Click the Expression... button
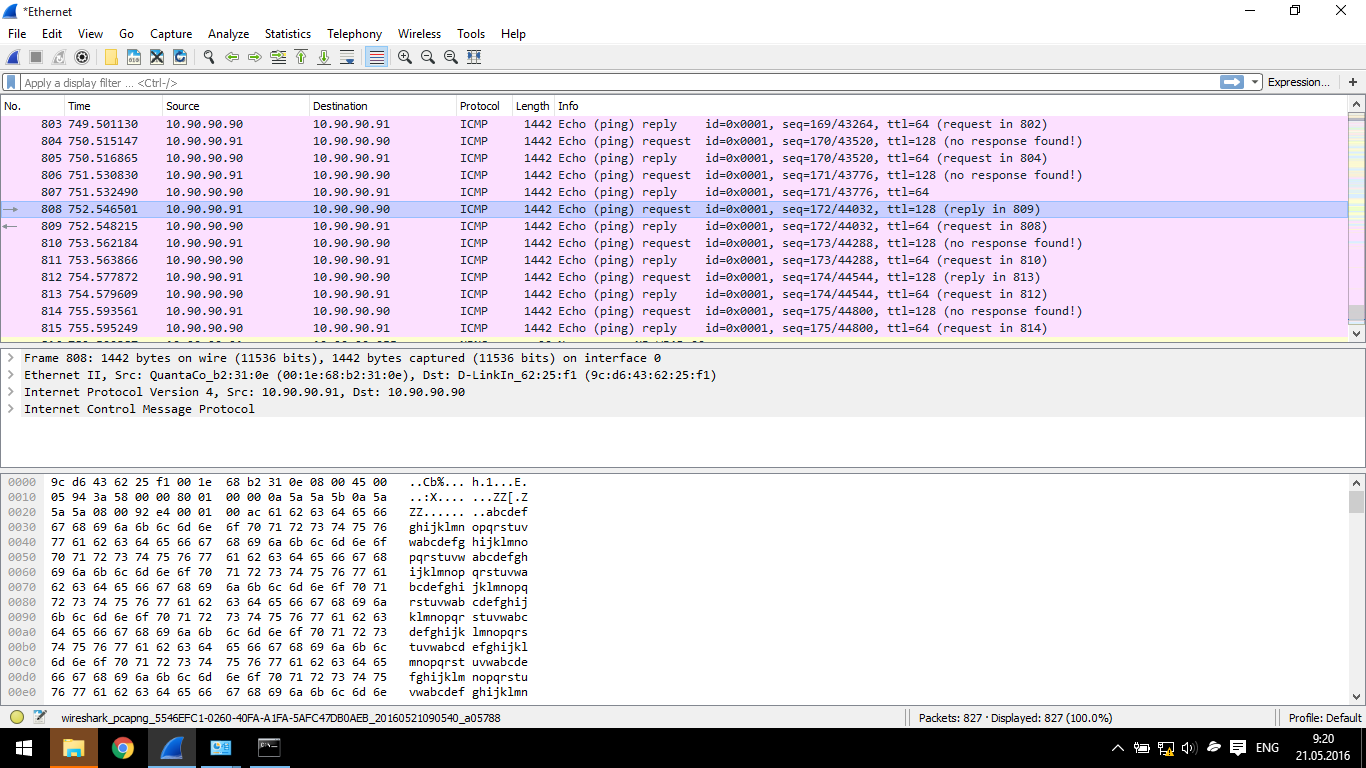The width and height of the screenshot is (1366, 768). (x=1298, y=82)
